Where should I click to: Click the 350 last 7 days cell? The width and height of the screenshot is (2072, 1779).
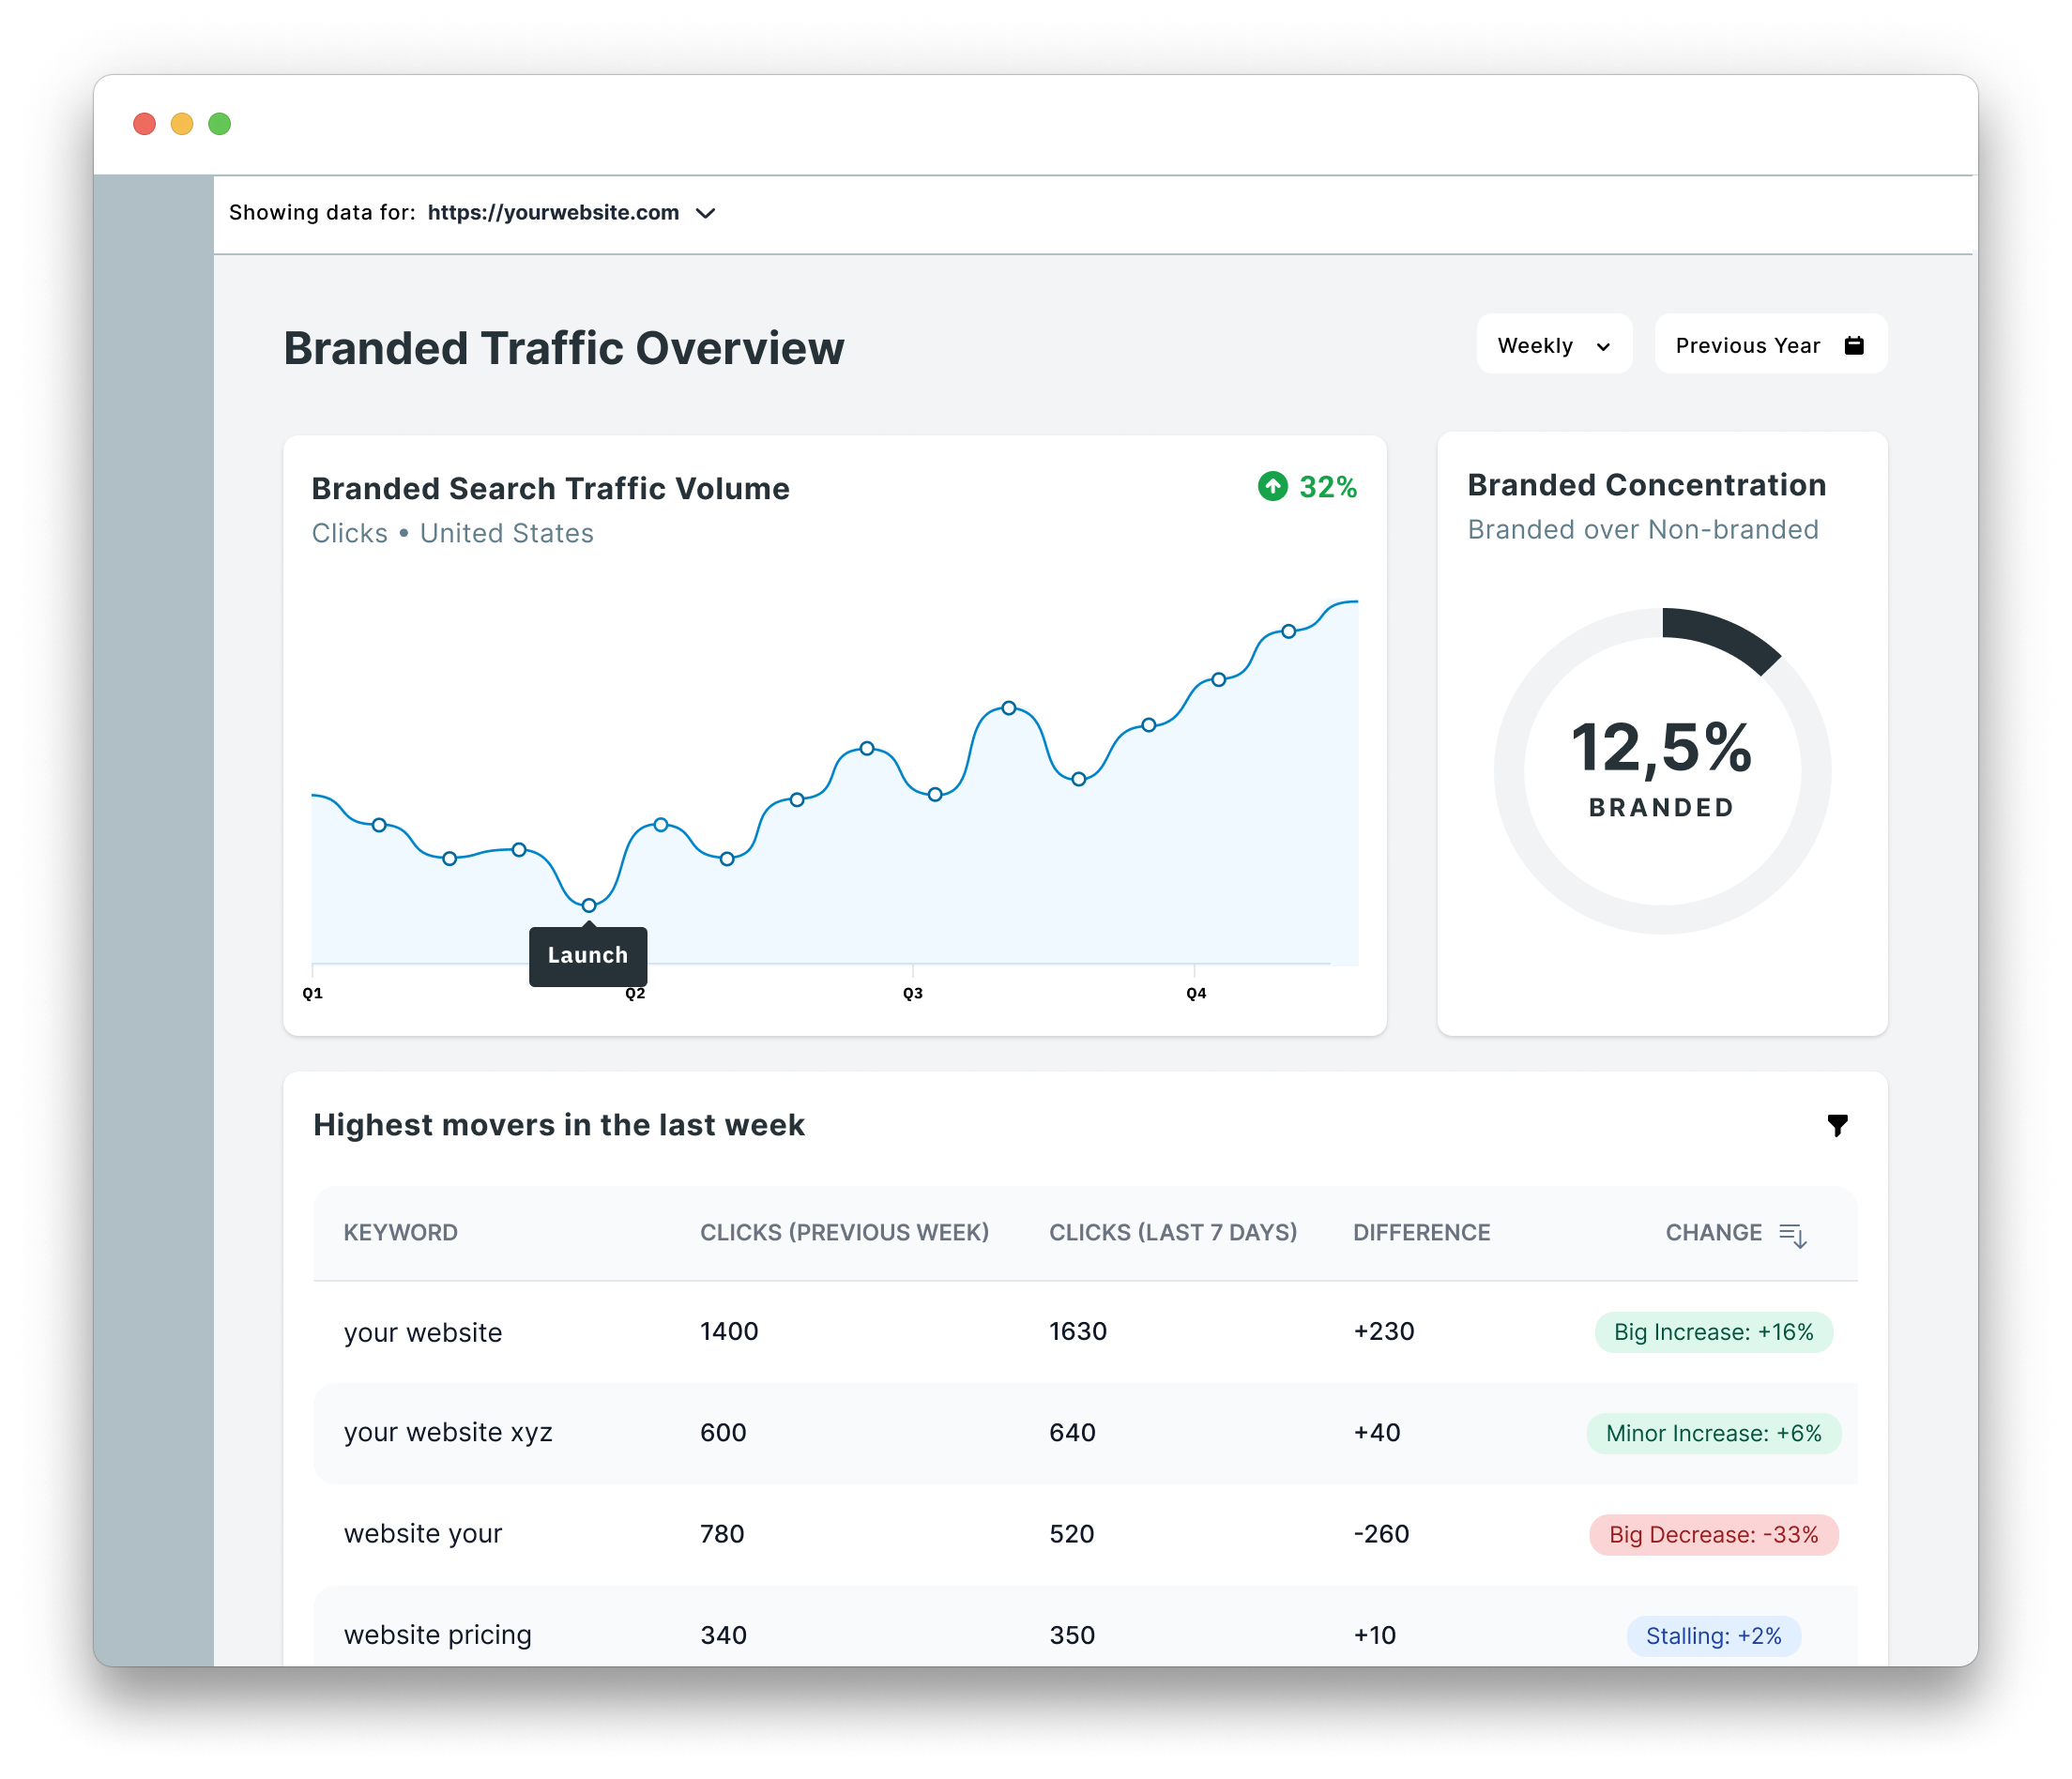tap(1072, 1635)
